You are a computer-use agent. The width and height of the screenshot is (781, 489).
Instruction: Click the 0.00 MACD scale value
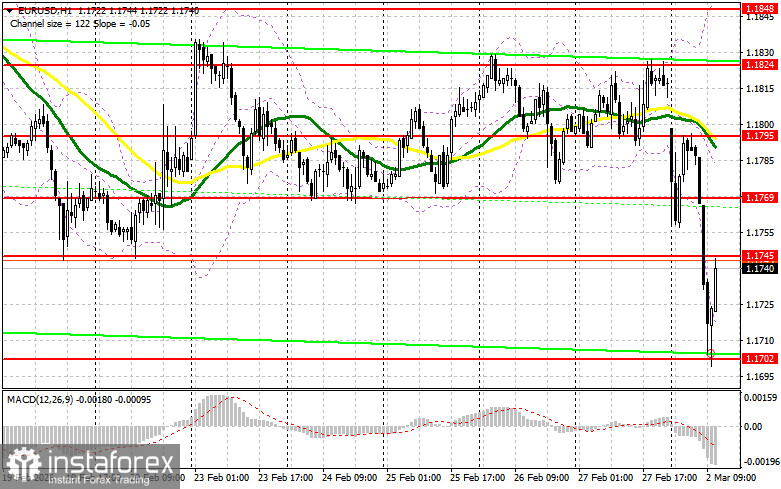(x=753, y=426)
